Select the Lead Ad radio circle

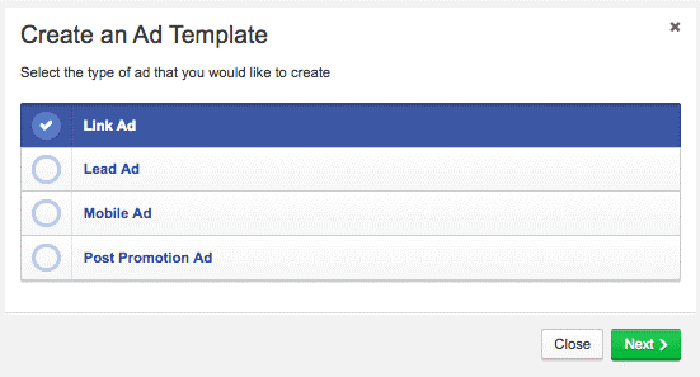tap(46, 169)
